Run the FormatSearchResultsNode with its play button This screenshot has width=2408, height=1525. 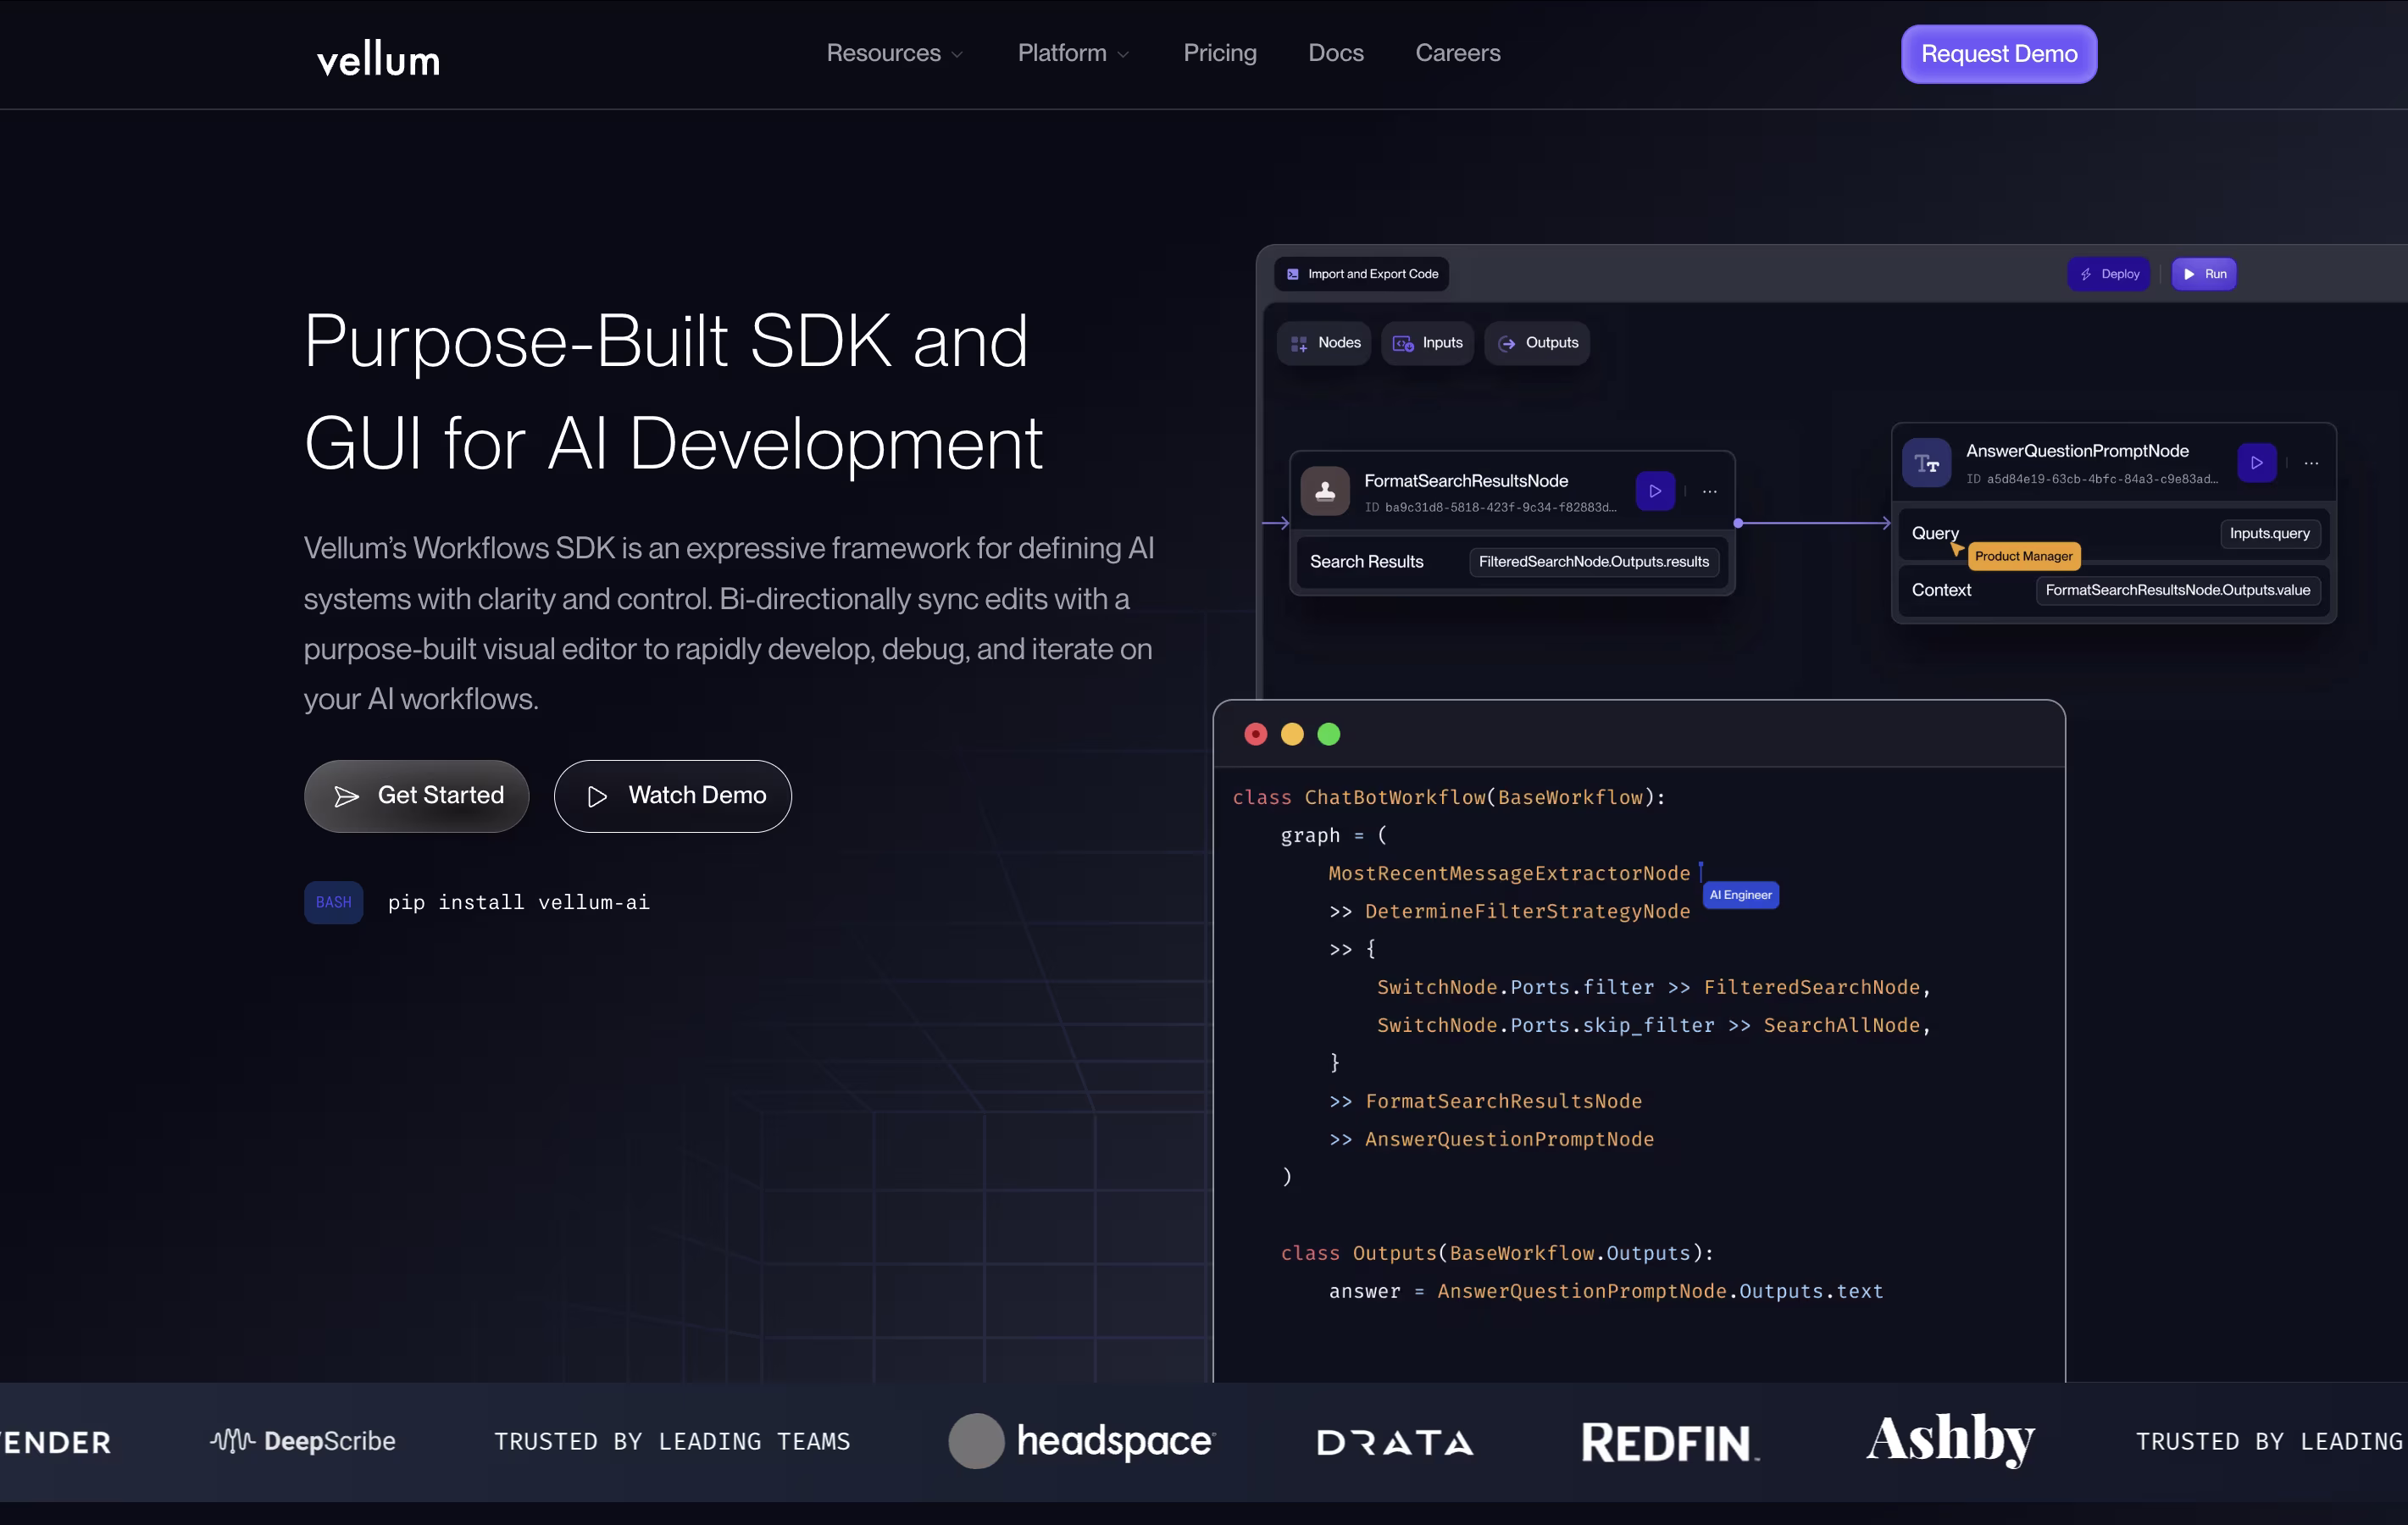(1655, 491)
